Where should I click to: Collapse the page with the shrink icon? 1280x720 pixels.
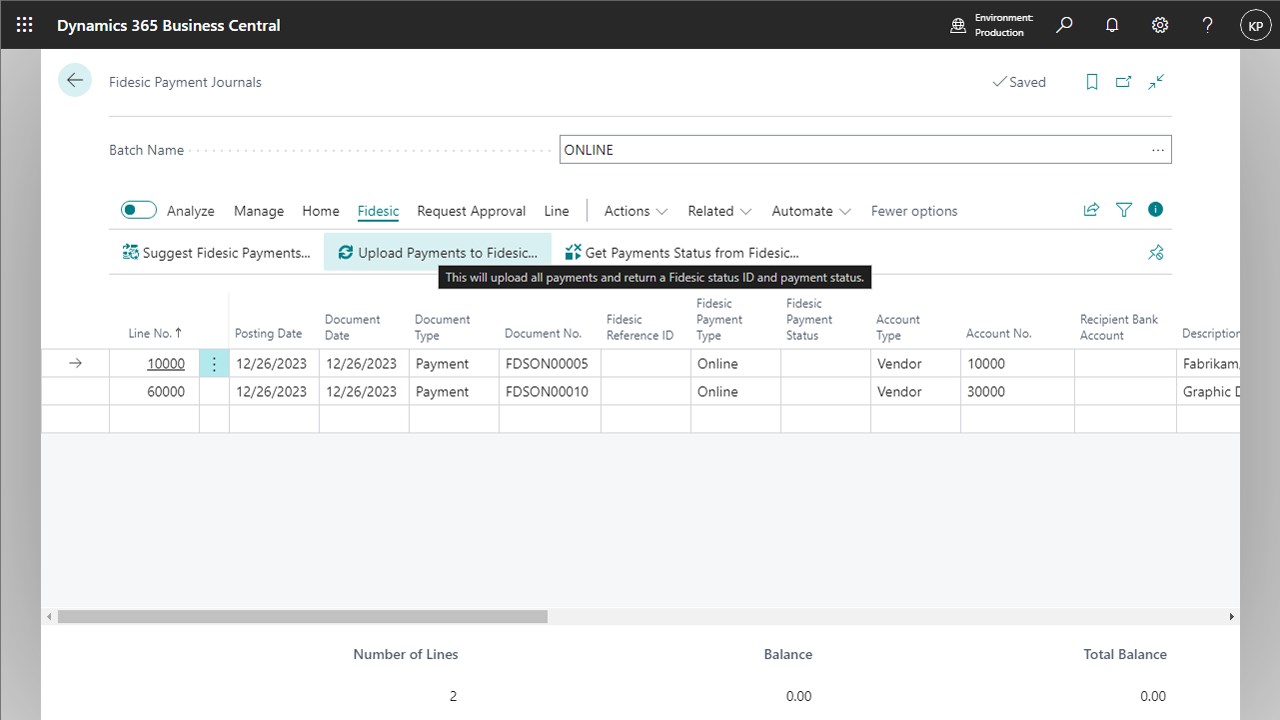(1156, 82)
